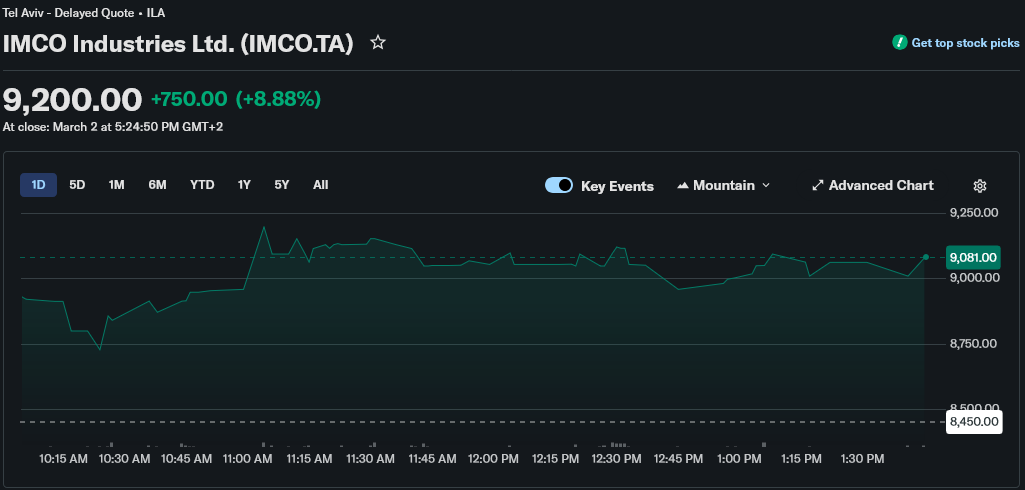Click the chart endpoint dot at latest price
1025x490 pixels.
click(926, 257)
